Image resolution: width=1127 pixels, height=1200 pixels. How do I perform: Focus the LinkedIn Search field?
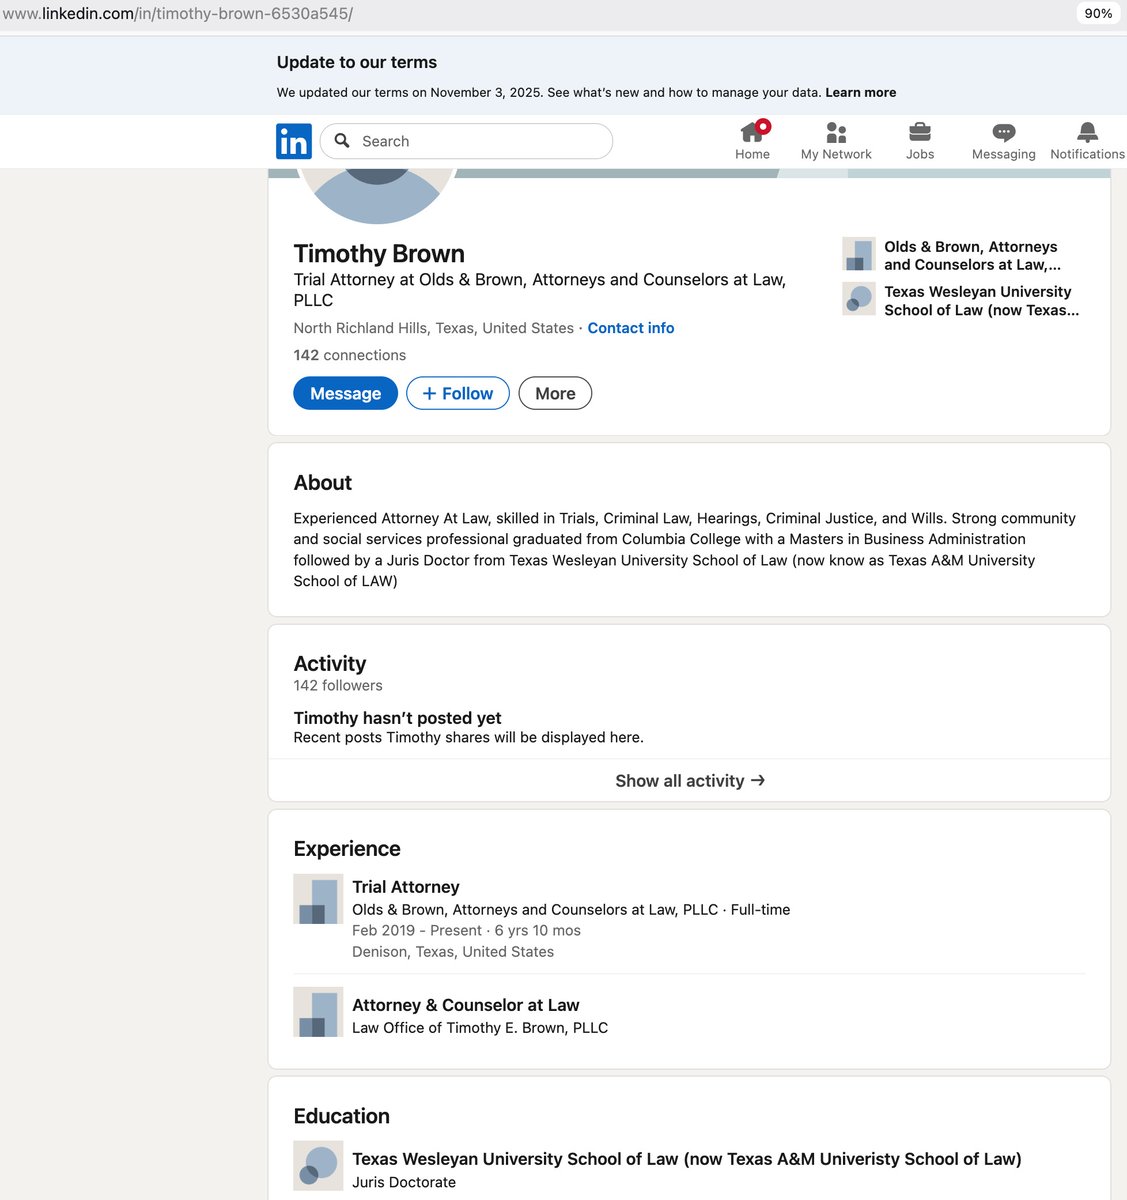click(466, 141)
